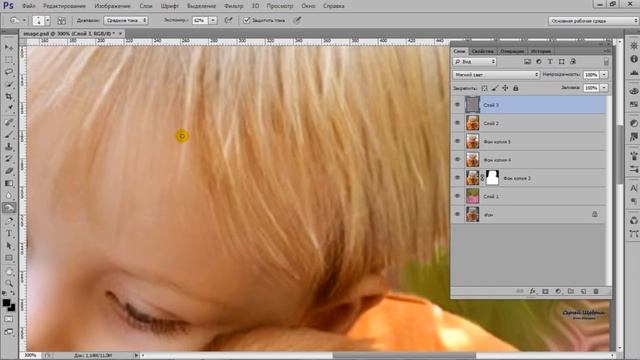This screenshot has width=640, height=360.
Task: Select the Clone Stamp tool
Action: (9, 146)
